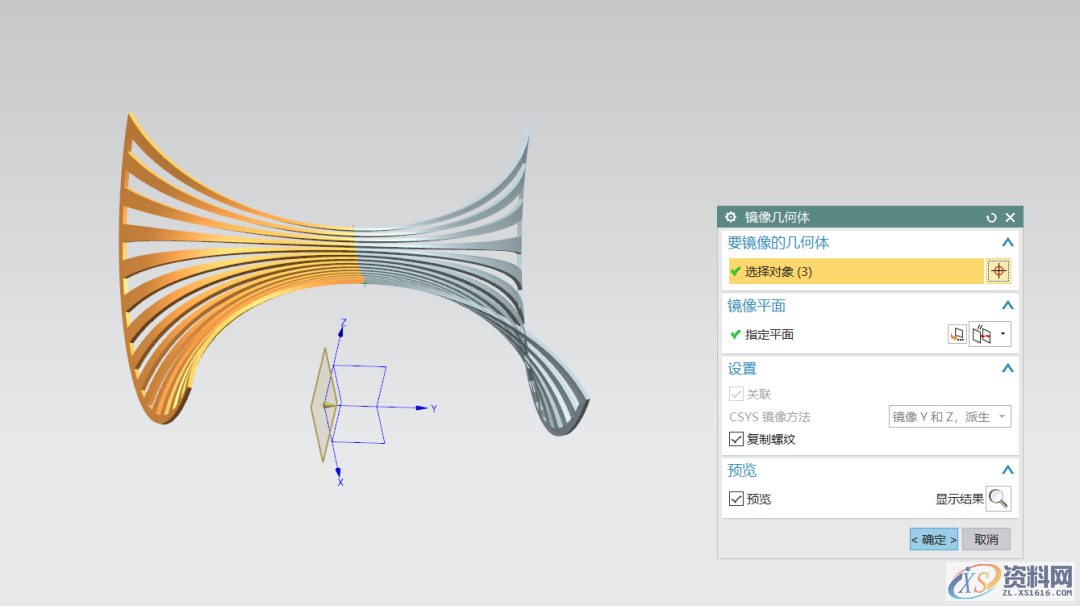Viewport: 1080px width, 606px height.
Task: Click the 确定 button
Action: 933,539
